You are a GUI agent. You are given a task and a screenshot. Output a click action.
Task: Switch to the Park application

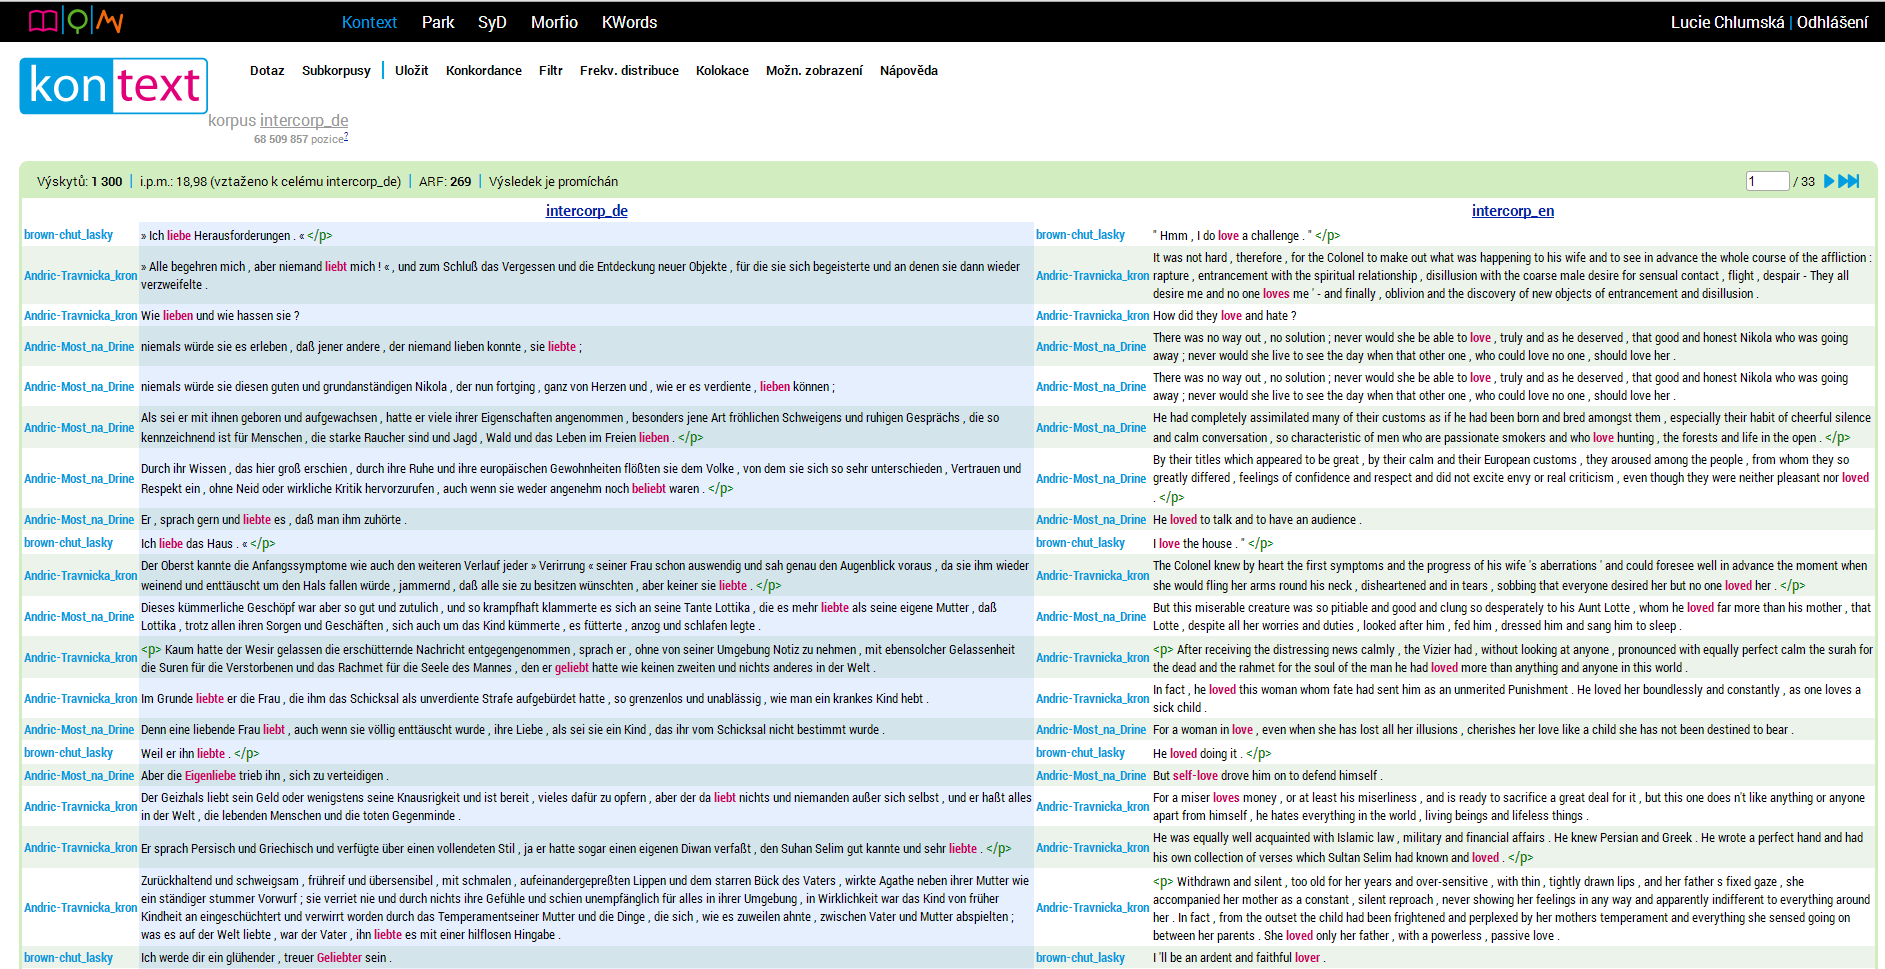(x=438, y=22)
